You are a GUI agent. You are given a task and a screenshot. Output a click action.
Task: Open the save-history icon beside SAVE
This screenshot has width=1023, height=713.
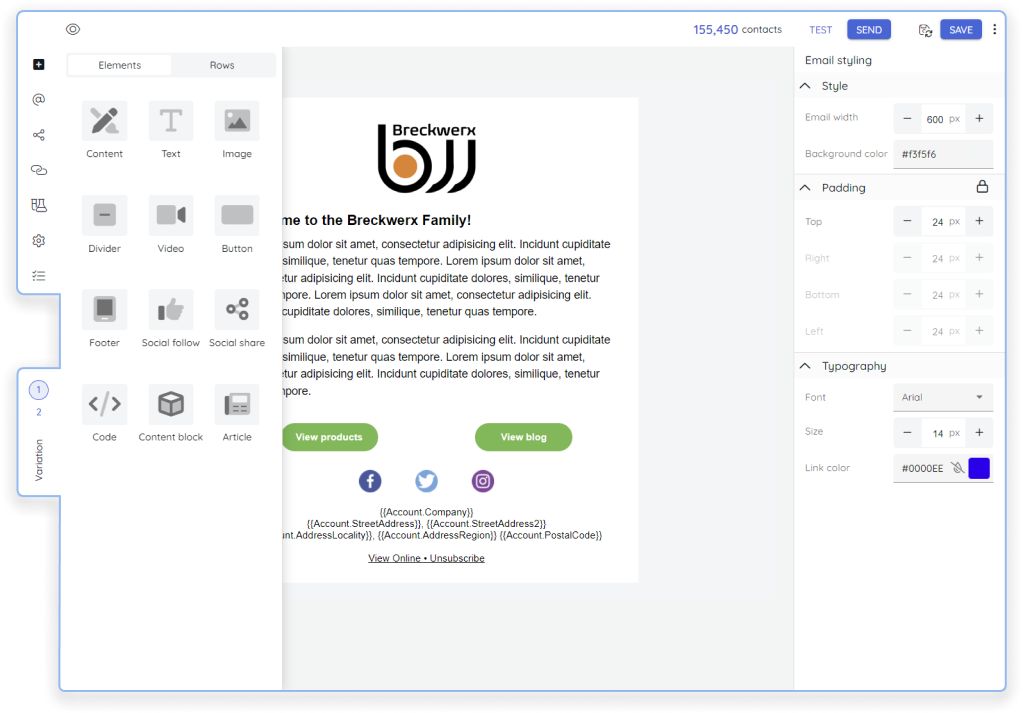tap(925, 30)
